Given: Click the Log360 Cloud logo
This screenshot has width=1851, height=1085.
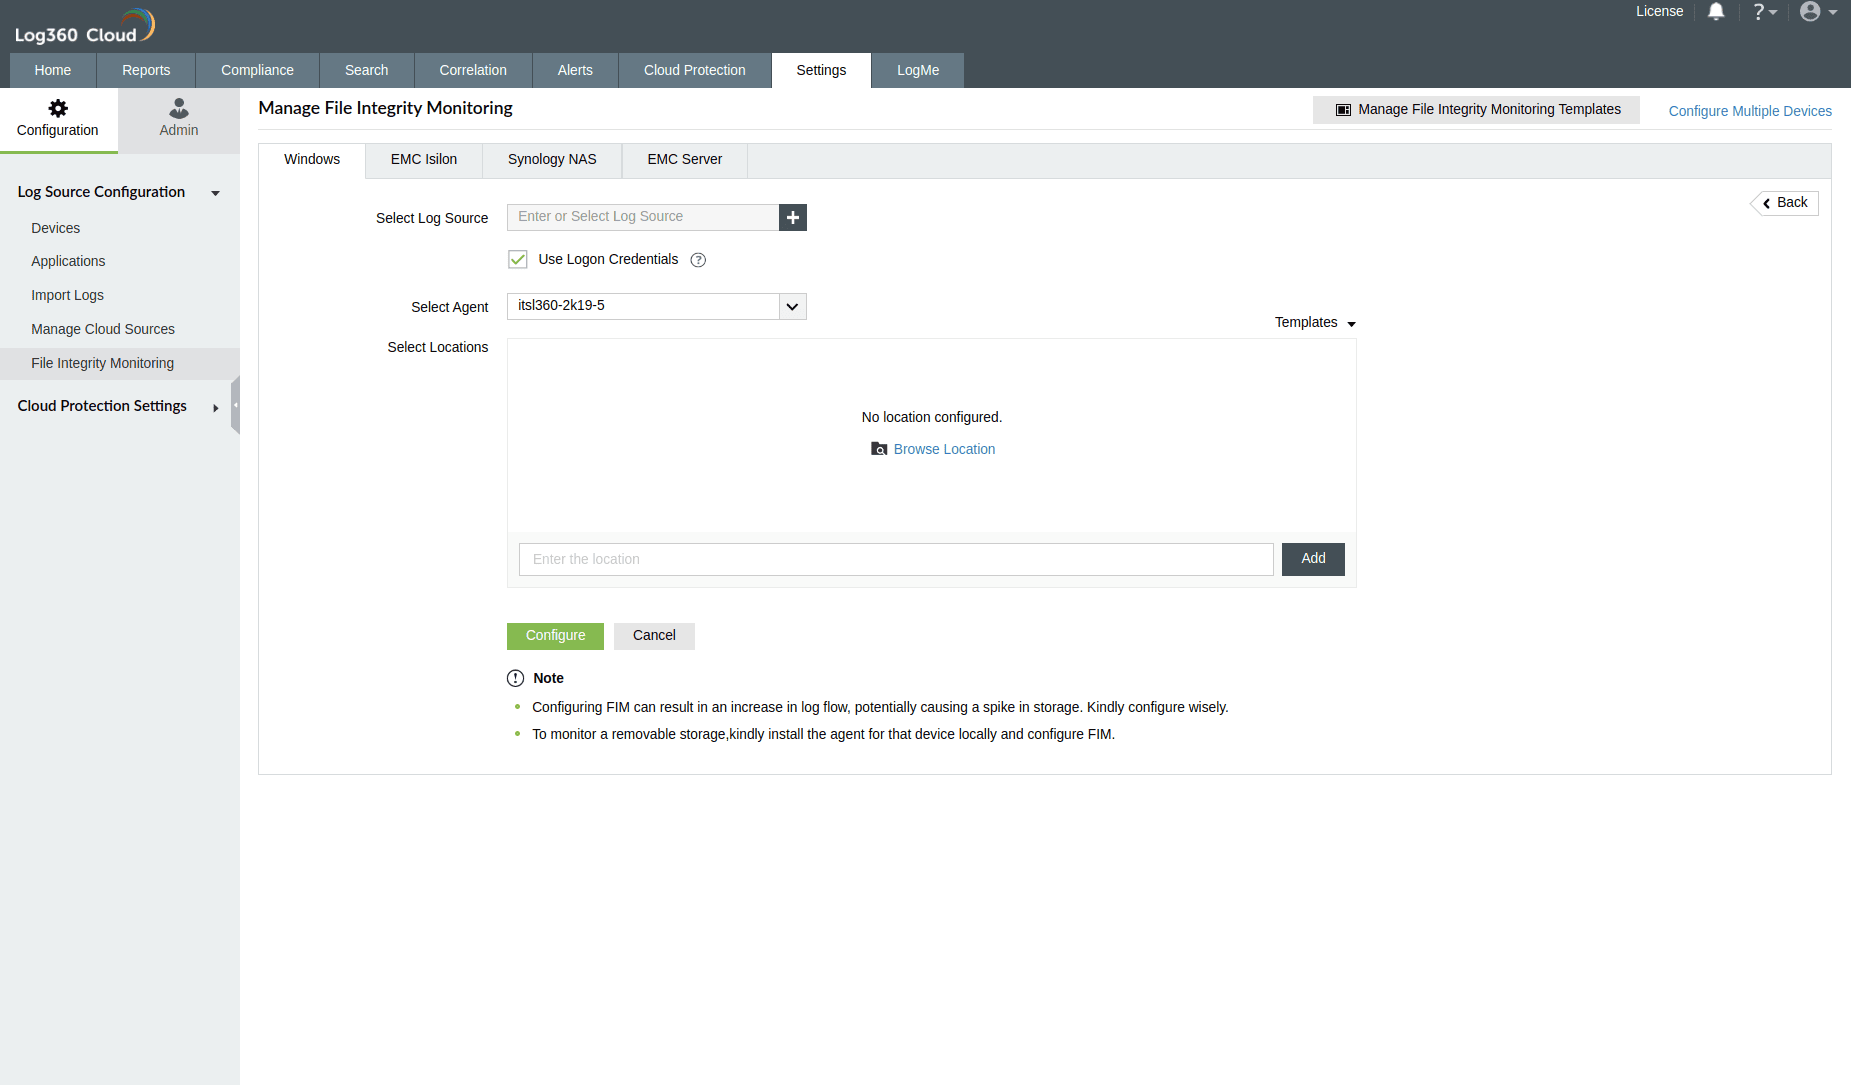Looking at the screenshot, I should 85,27.
